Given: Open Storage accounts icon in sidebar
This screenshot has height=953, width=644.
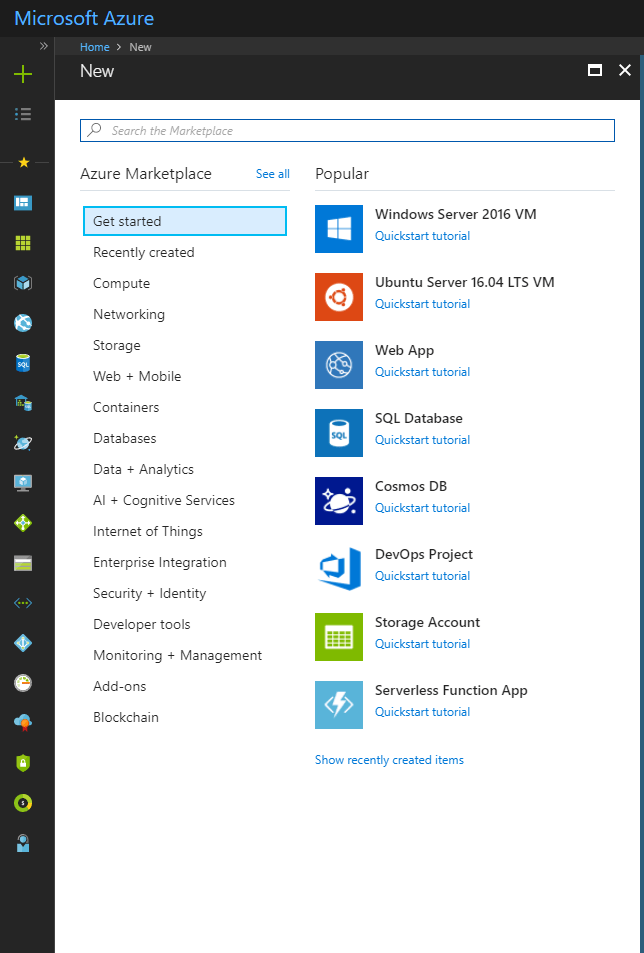Looking at the screenshot, I should (23, 563).
